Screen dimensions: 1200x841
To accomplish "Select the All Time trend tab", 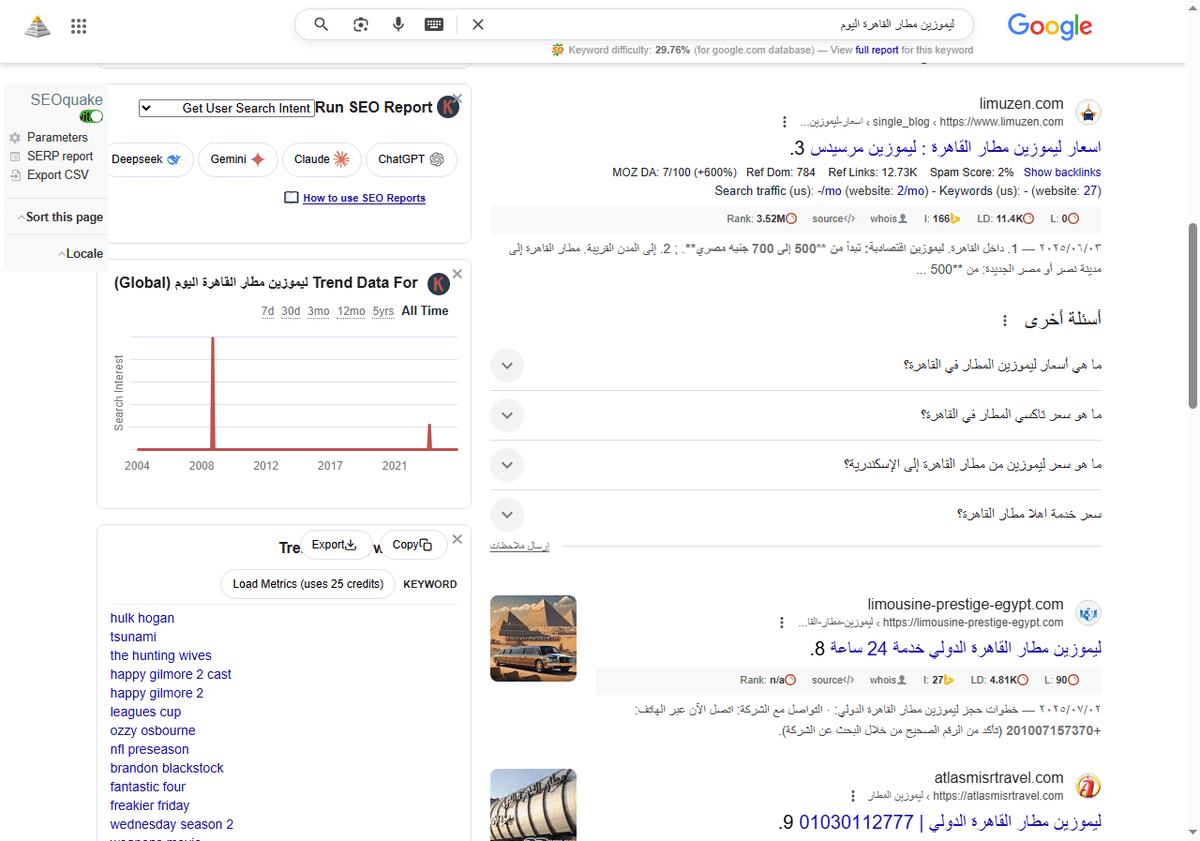I will point(424,310).
